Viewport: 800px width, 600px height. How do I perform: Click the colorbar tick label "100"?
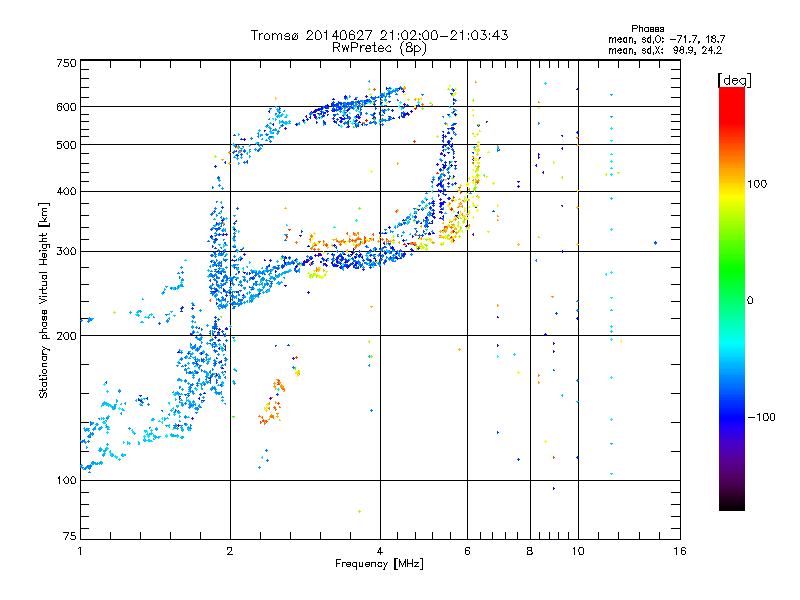point(757,184)
